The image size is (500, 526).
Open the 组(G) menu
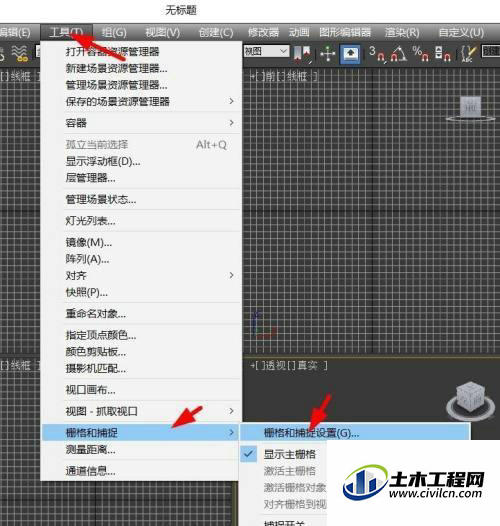coord(114,32)
